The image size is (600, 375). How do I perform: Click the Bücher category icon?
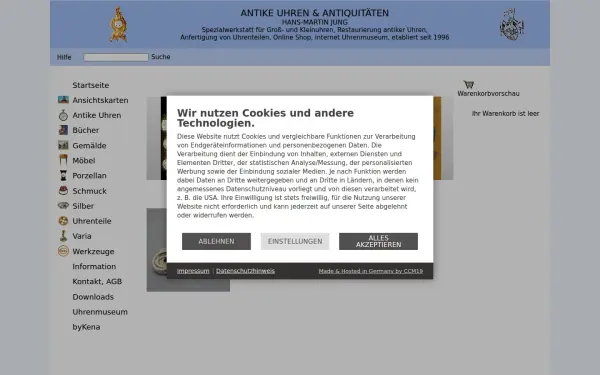coord(63,130)
